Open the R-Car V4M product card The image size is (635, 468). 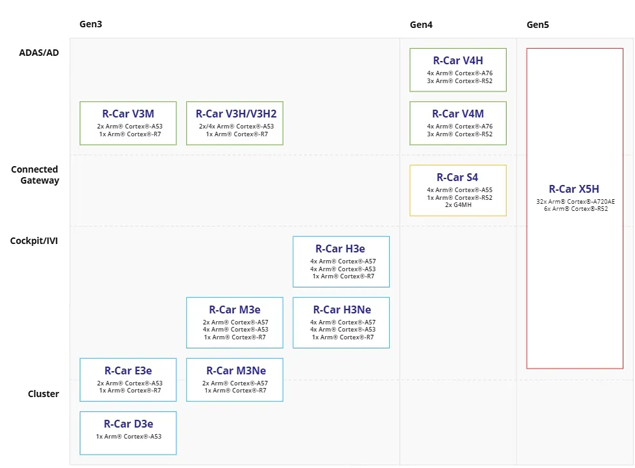click(x=458, y=123)
